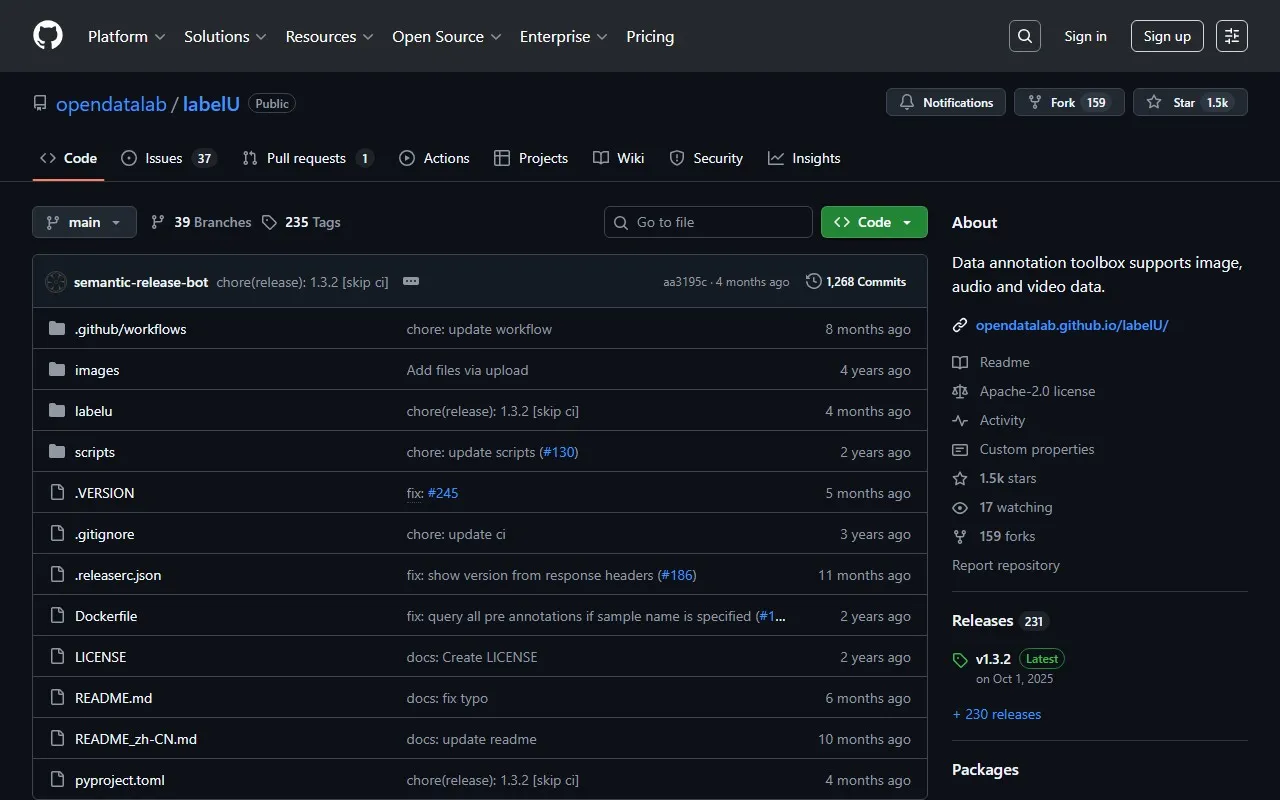Open the 1,268 Commits history

point(856,282)
